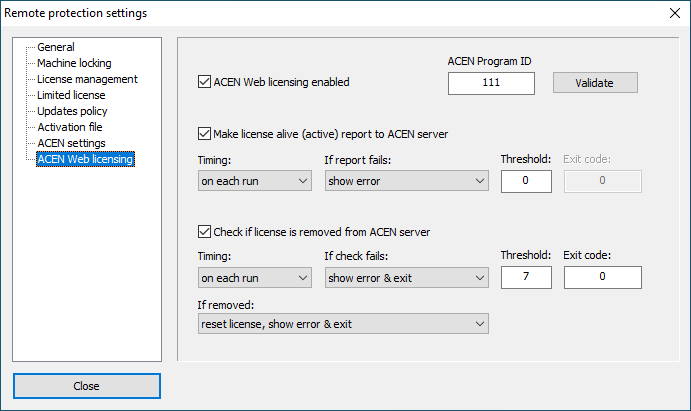Open Limited license section
The width and height of the screenshot is (691, 411).
pyautogui.click(x=71, y=95)
